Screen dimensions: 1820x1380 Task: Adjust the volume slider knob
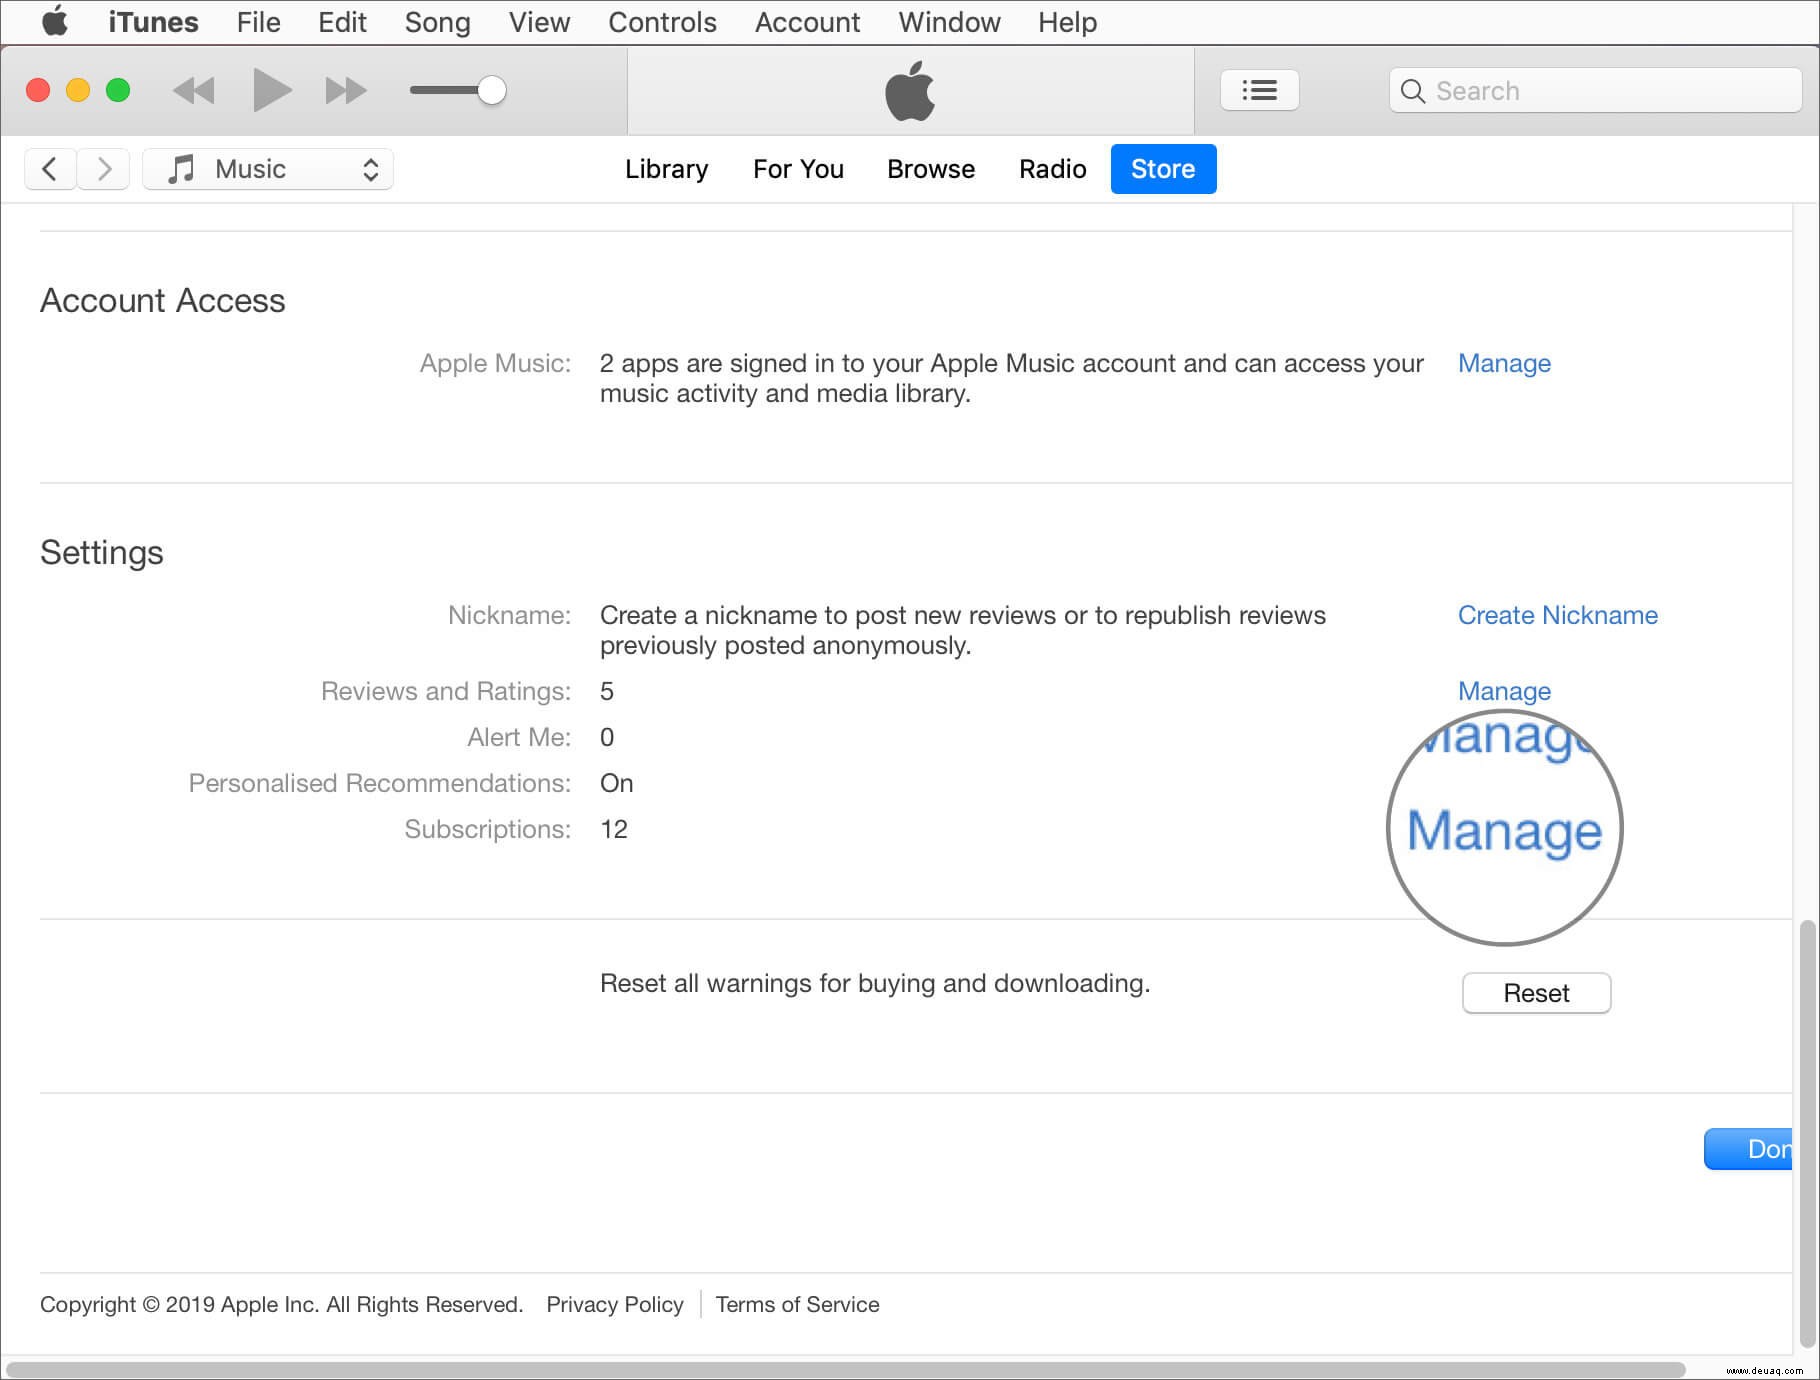click(491, 90)
